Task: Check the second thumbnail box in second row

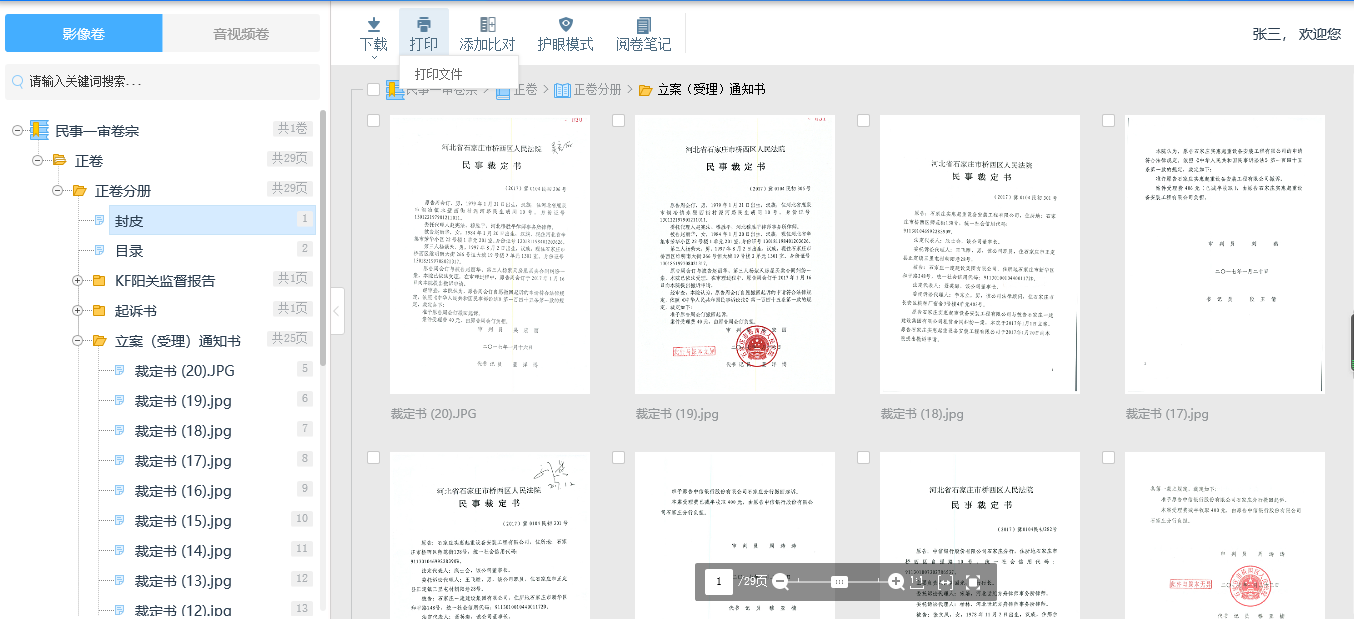Action: 619,457
